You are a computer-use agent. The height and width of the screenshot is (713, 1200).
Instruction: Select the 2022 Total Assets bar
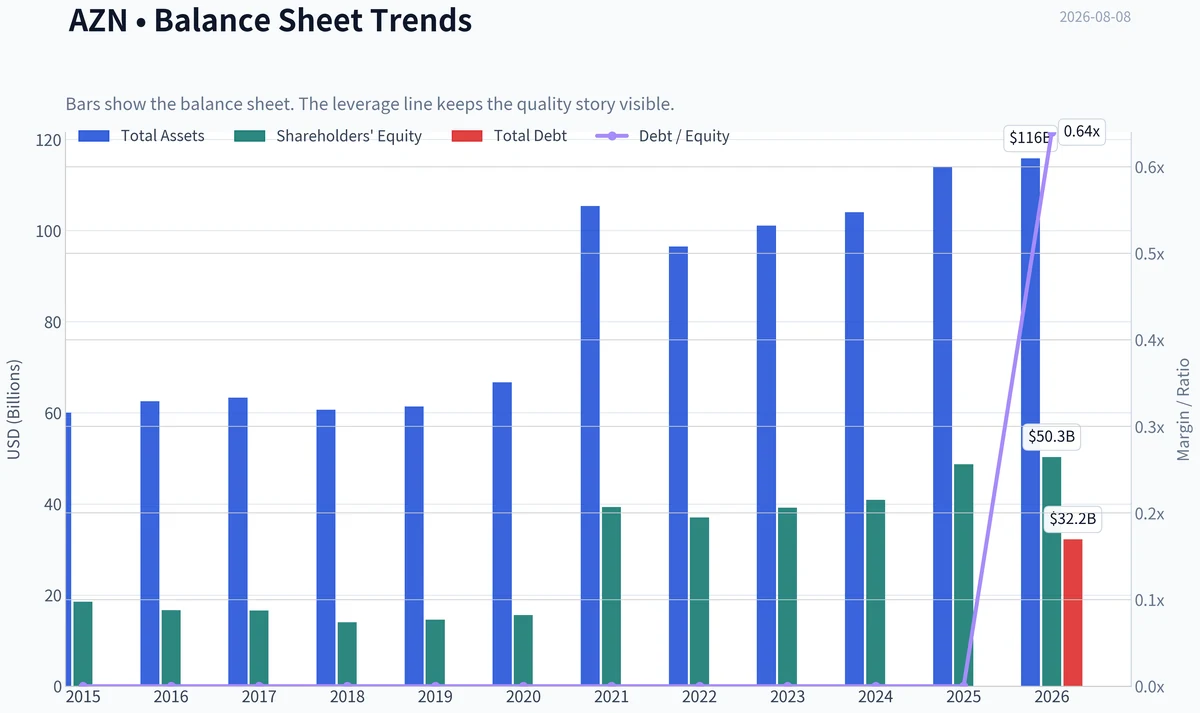coord(678,466)
